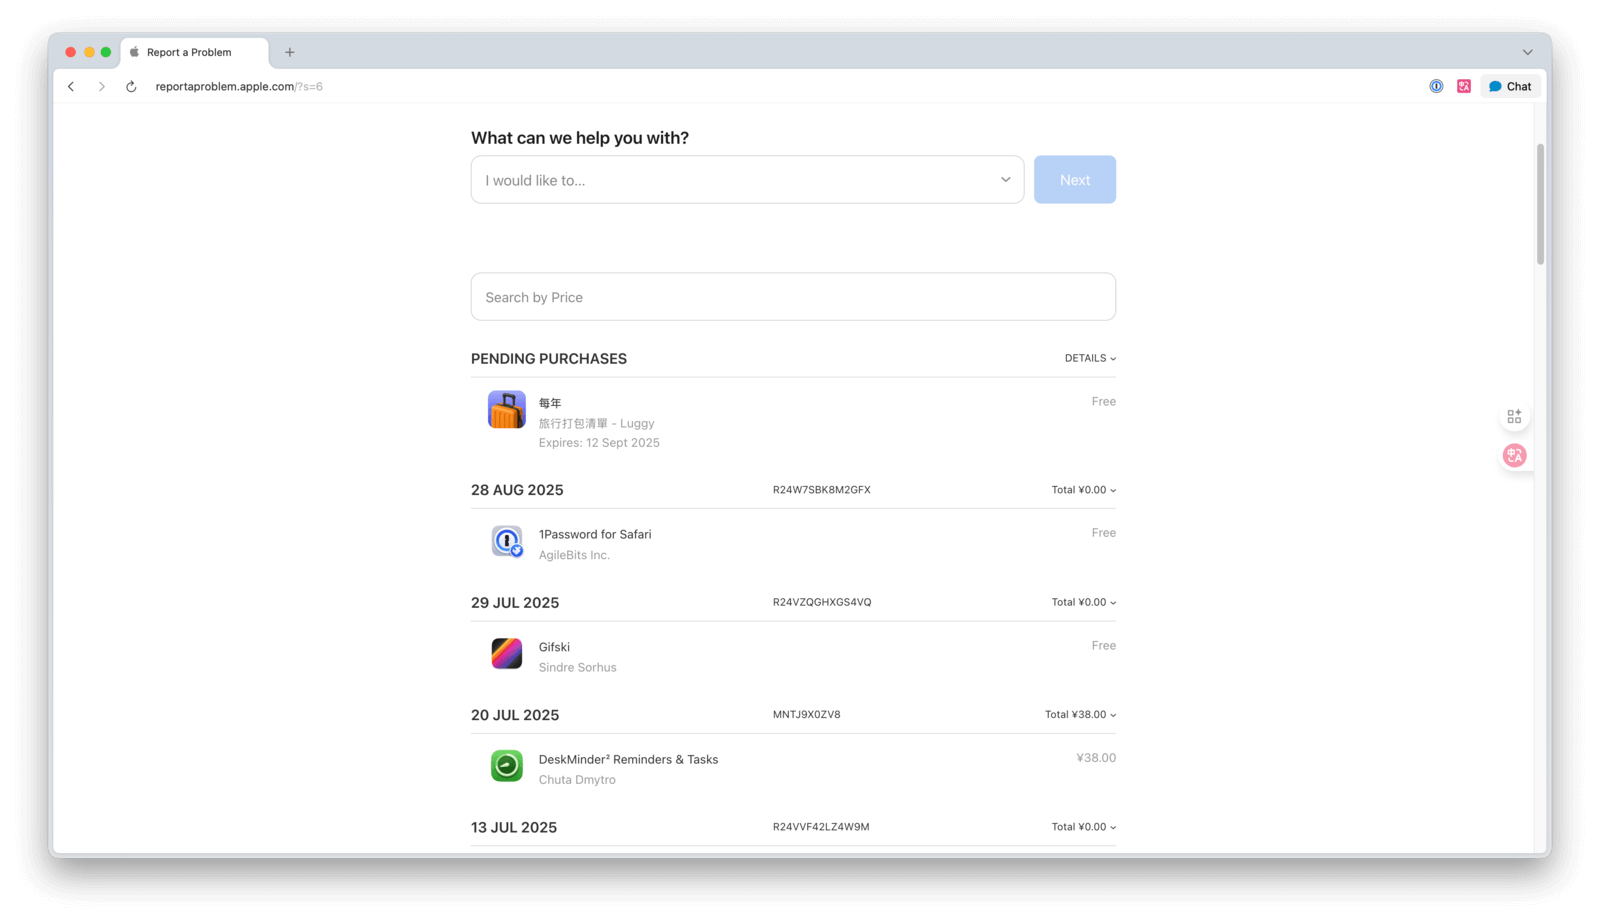Click 'Expires: 12 Sept 2025' text
Image resolution: width=1600 pixels, height=922 pixels.
point(599,443)
